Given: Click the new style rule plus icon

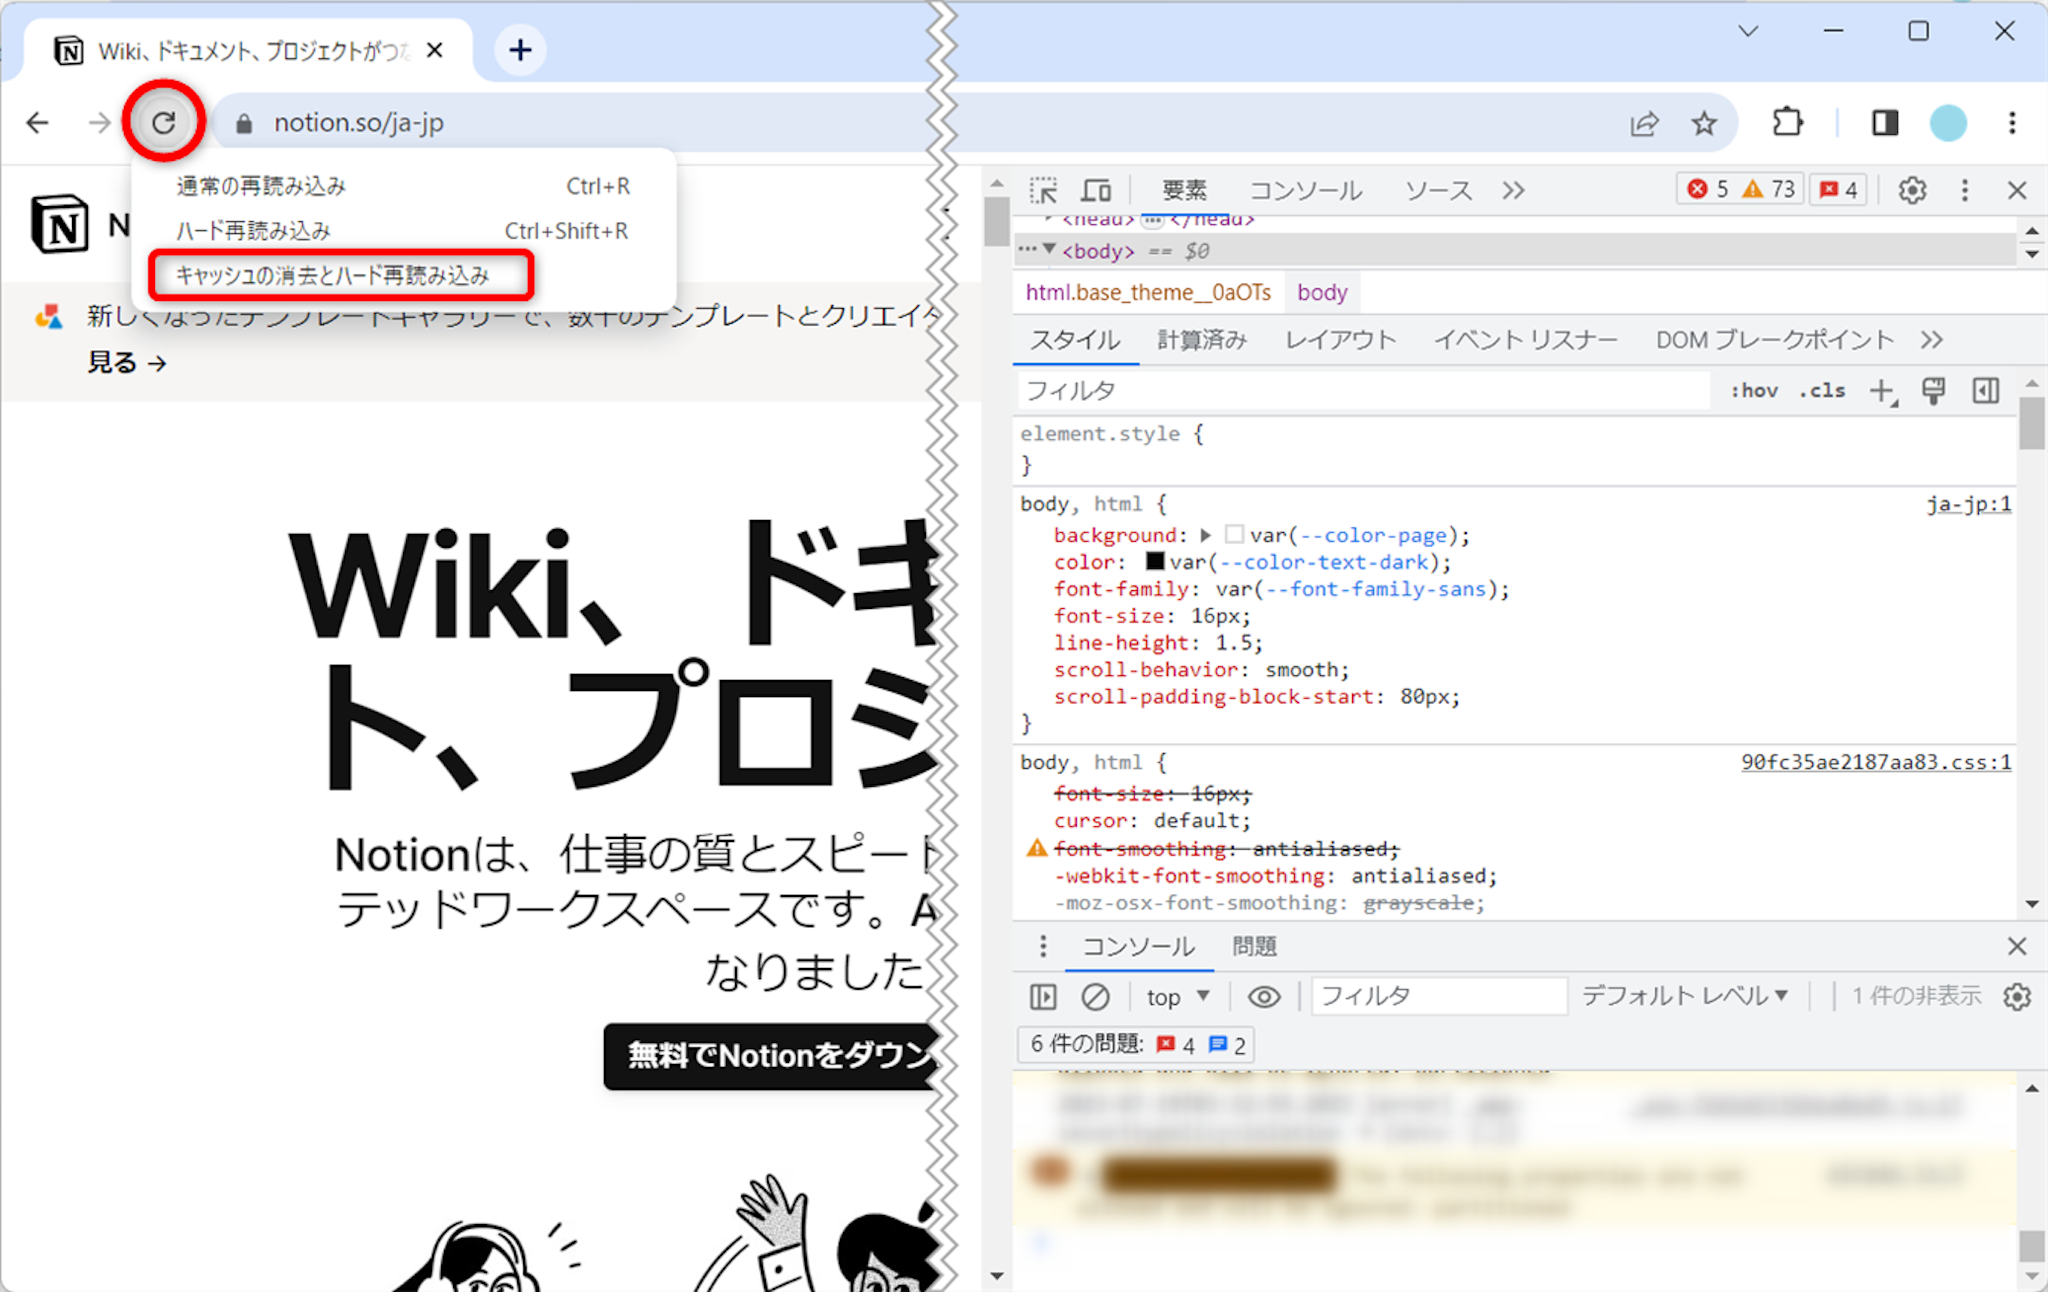Looking at the screenshot, I should pos(1882,391).
